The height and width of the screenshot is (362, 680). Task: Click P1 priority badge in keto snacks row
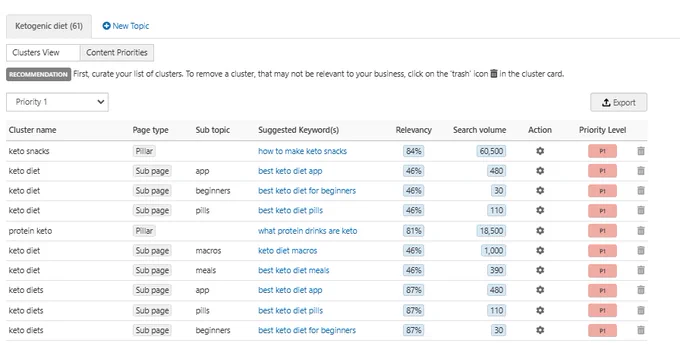point(602,151)
